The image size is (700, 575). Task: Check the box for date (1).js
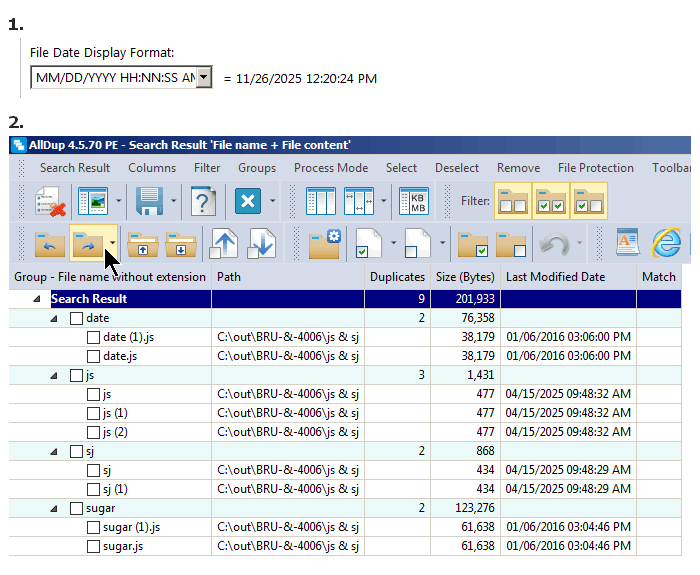tap(93, 337)
